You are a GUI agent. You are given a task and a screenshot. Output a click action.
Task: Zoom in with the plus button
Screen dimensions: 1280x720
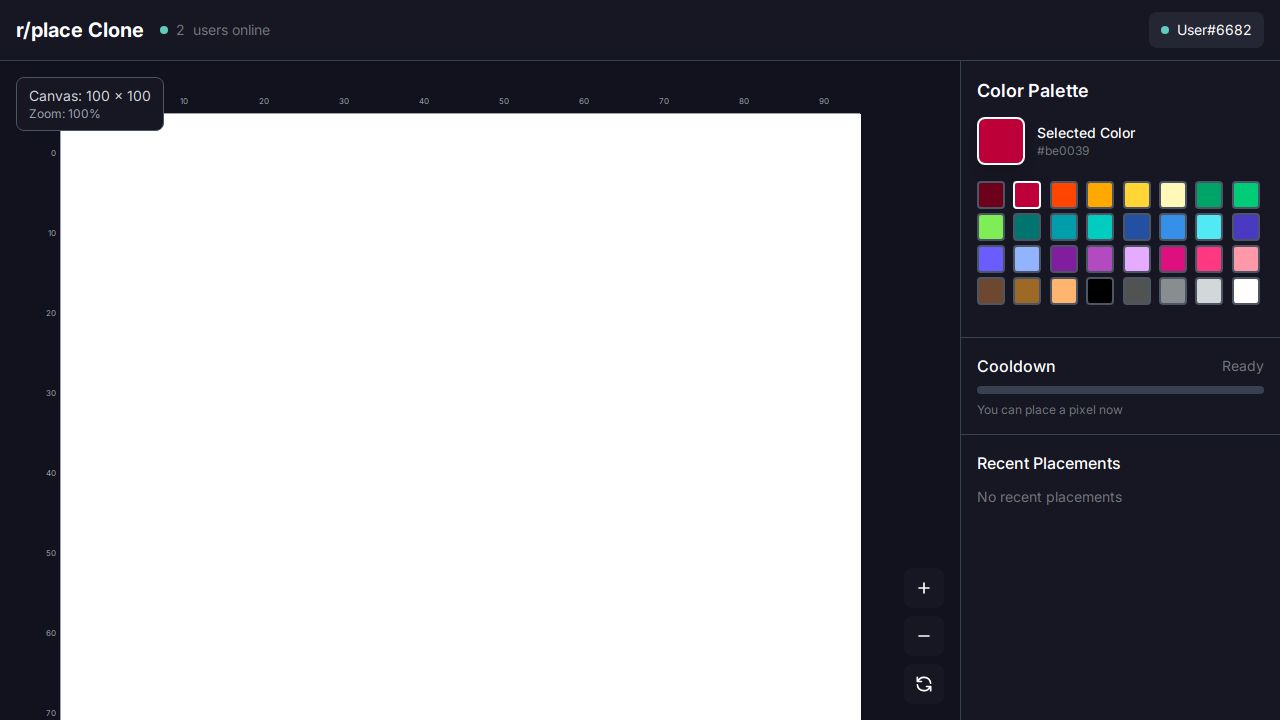[924, 588]
